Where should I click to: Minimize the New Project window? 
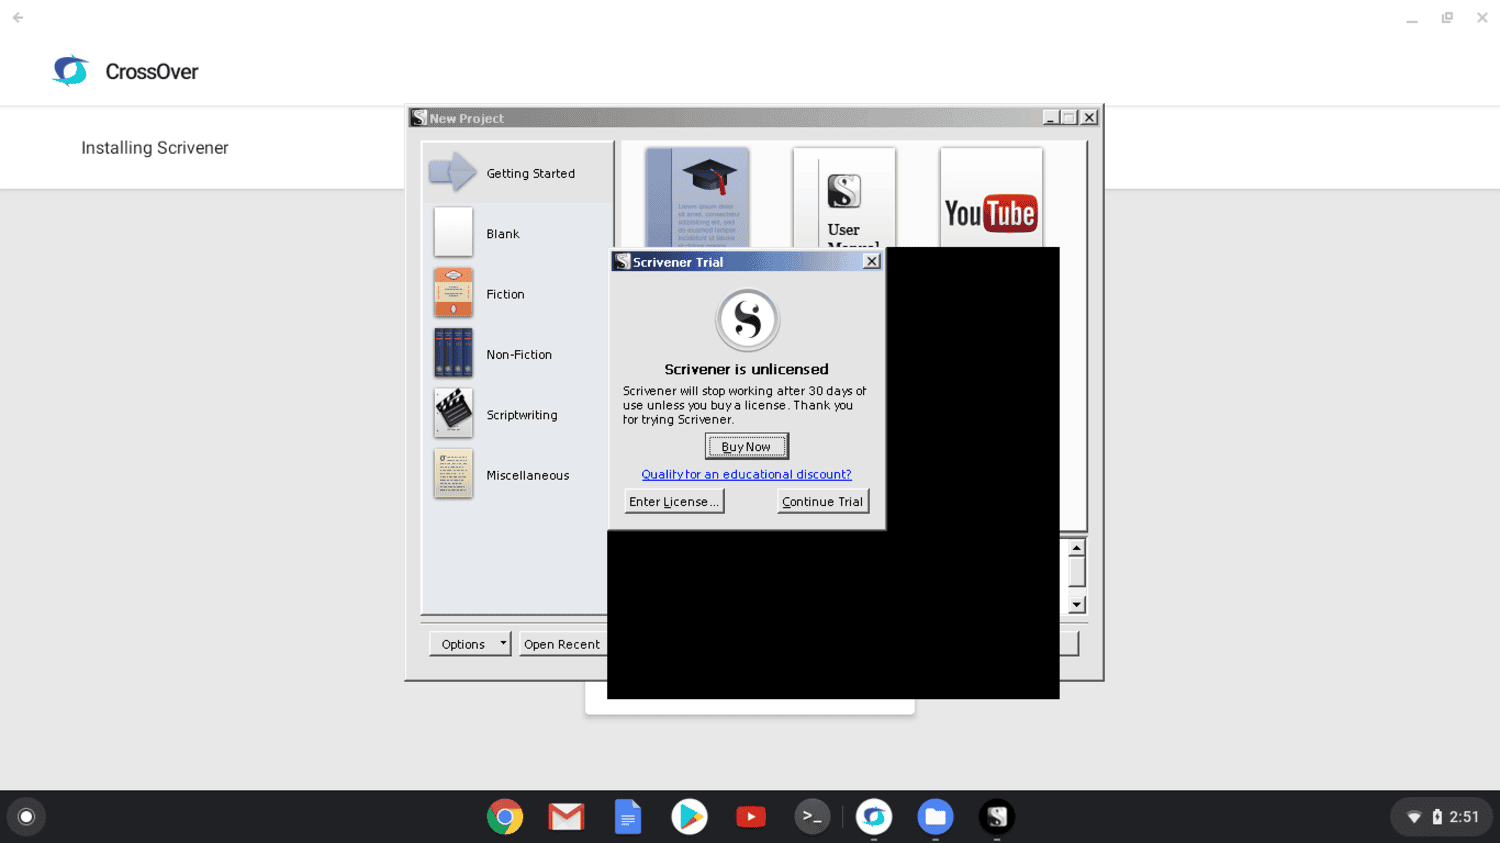pos(1051,117)
